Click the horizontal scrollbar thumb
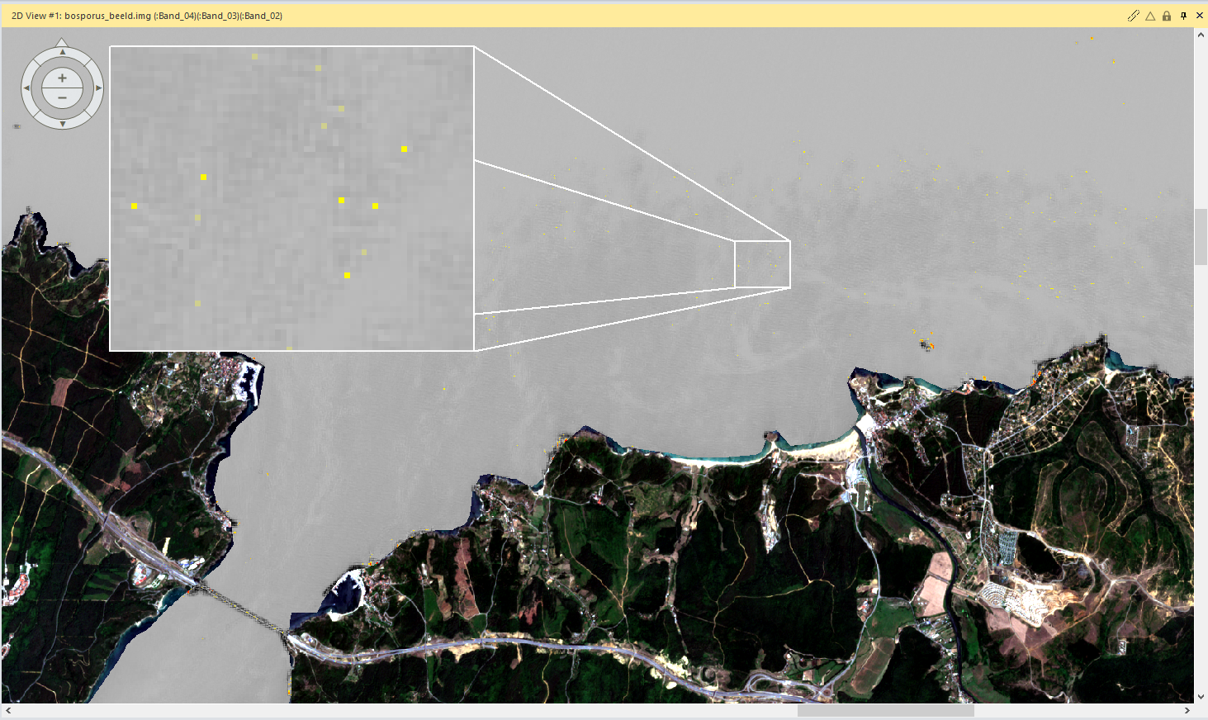 (884, 711)
